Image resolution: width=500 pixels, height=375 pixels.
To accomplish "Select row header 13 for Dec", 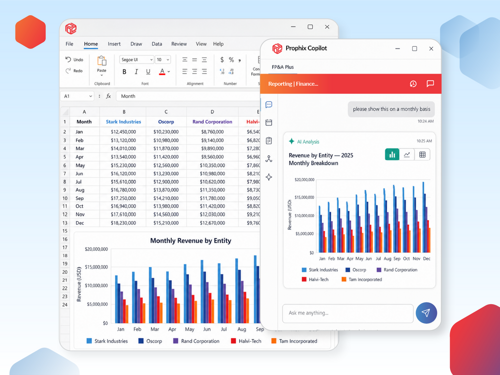I will click(x=65, y=223).
